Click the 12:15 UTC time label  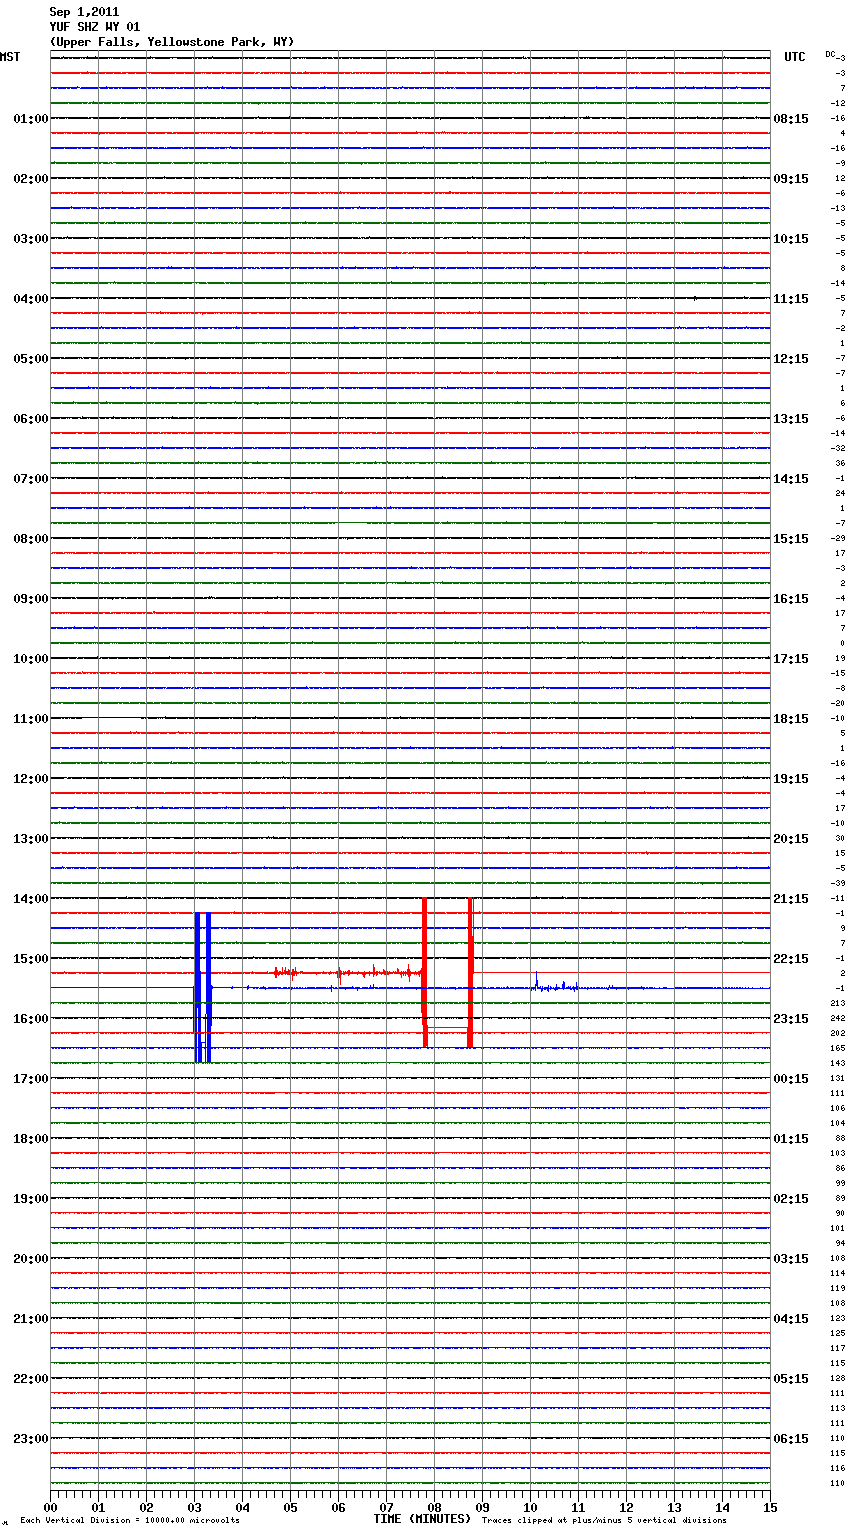tap(791, 358)
